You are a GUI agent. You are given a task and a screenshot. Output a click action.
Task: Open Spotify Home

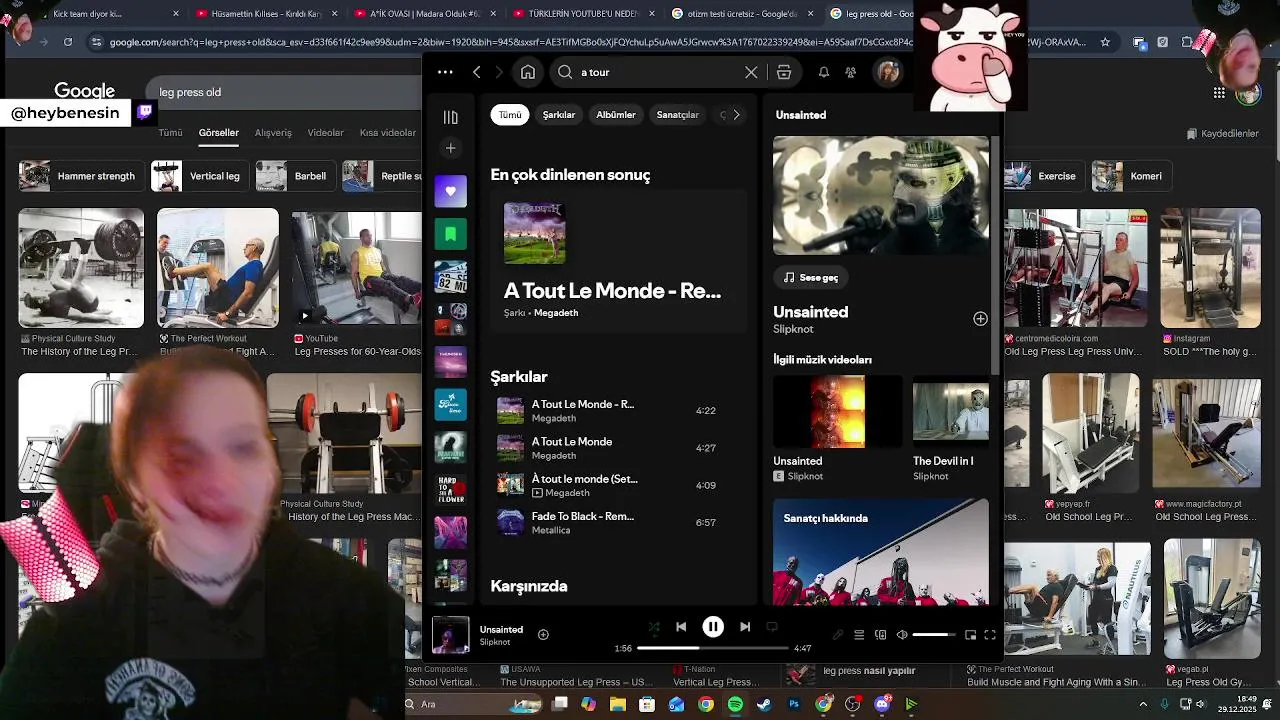tap(528, 72)
